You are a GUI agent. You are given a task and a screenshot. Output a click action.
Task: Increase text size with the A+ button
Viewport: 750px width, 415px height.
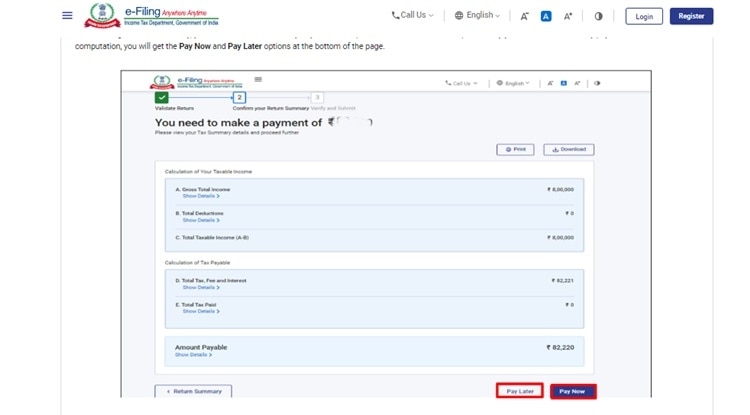[x=568, y=16]
